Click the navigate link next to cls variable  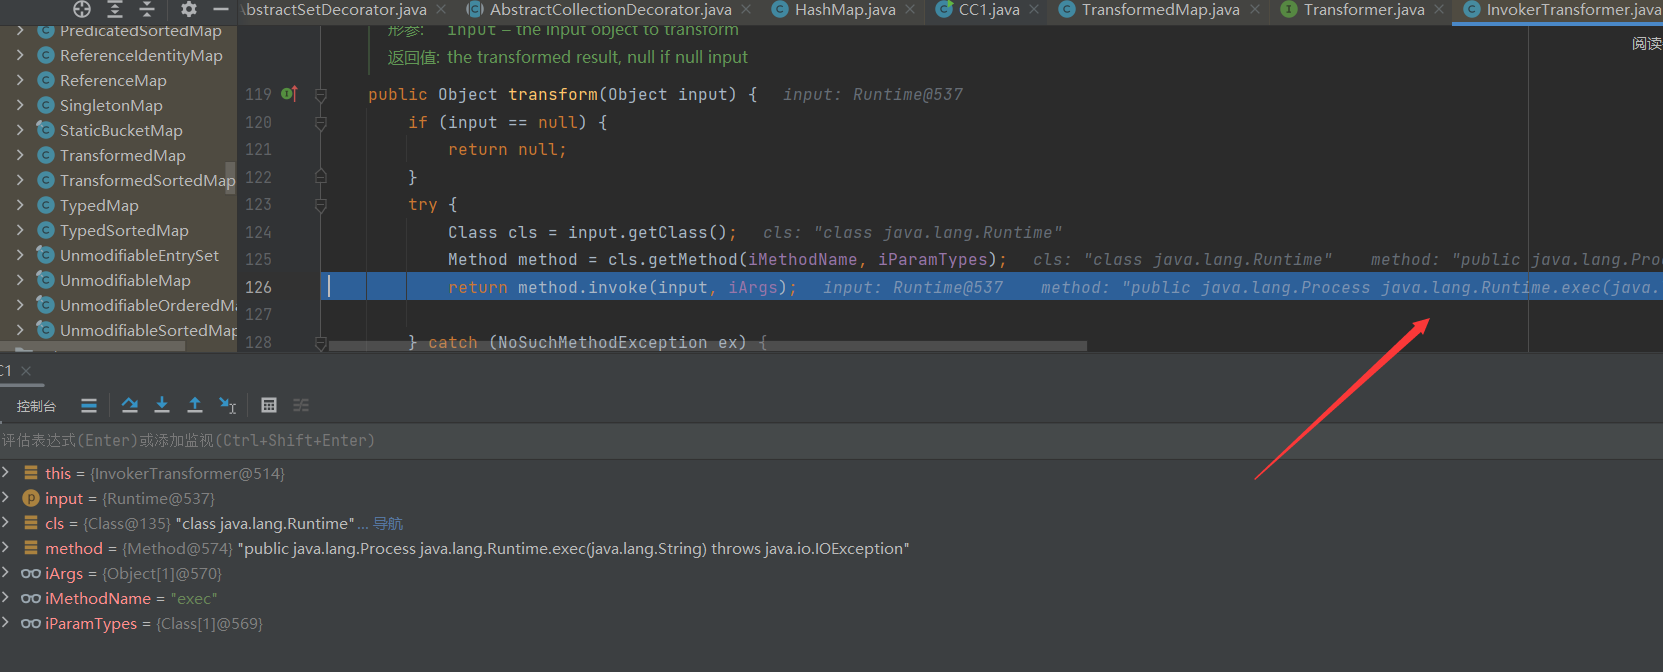pyautogui.click(x=388, y=524)
